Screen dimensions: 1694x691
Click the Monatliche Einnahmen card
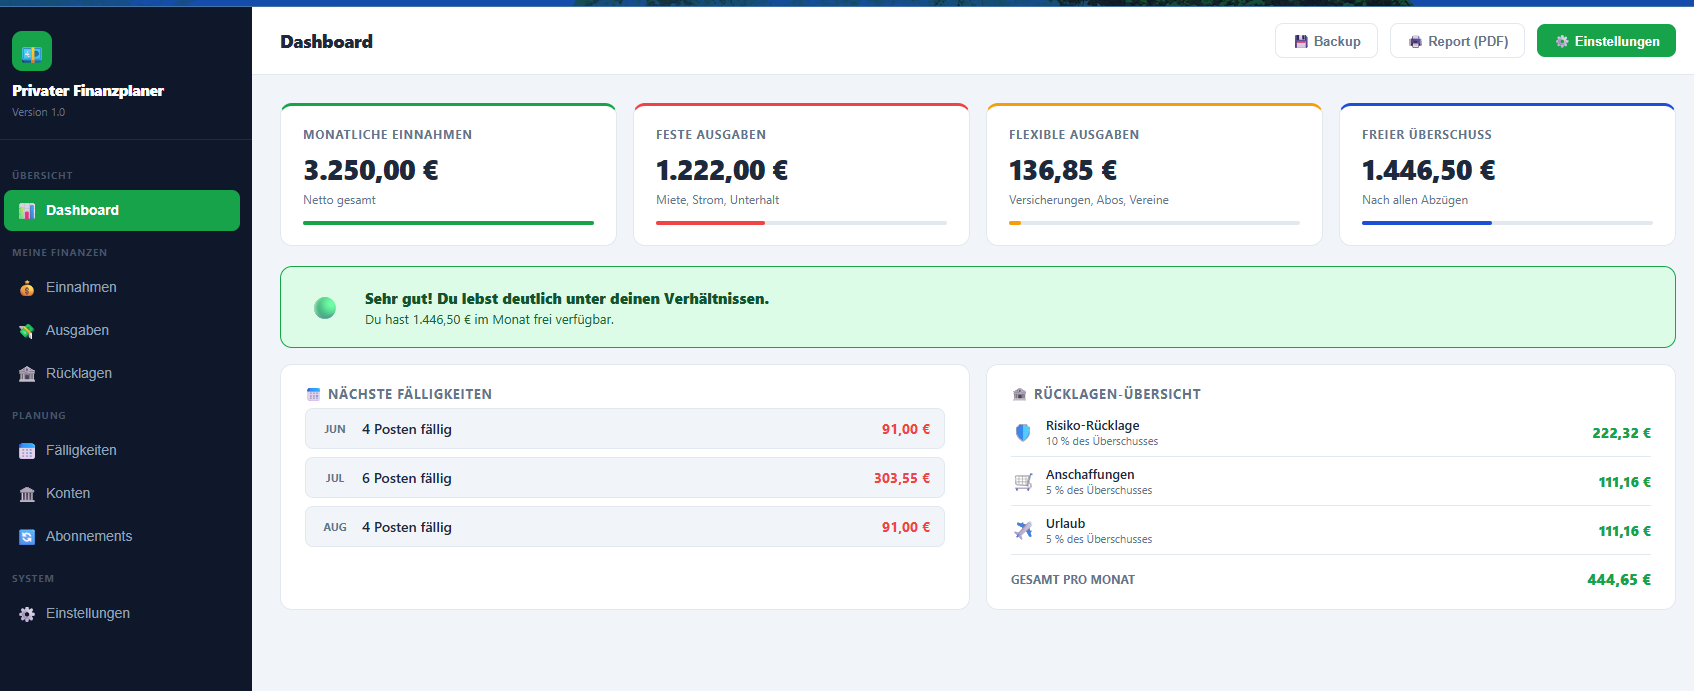click(x=448, y=174)
